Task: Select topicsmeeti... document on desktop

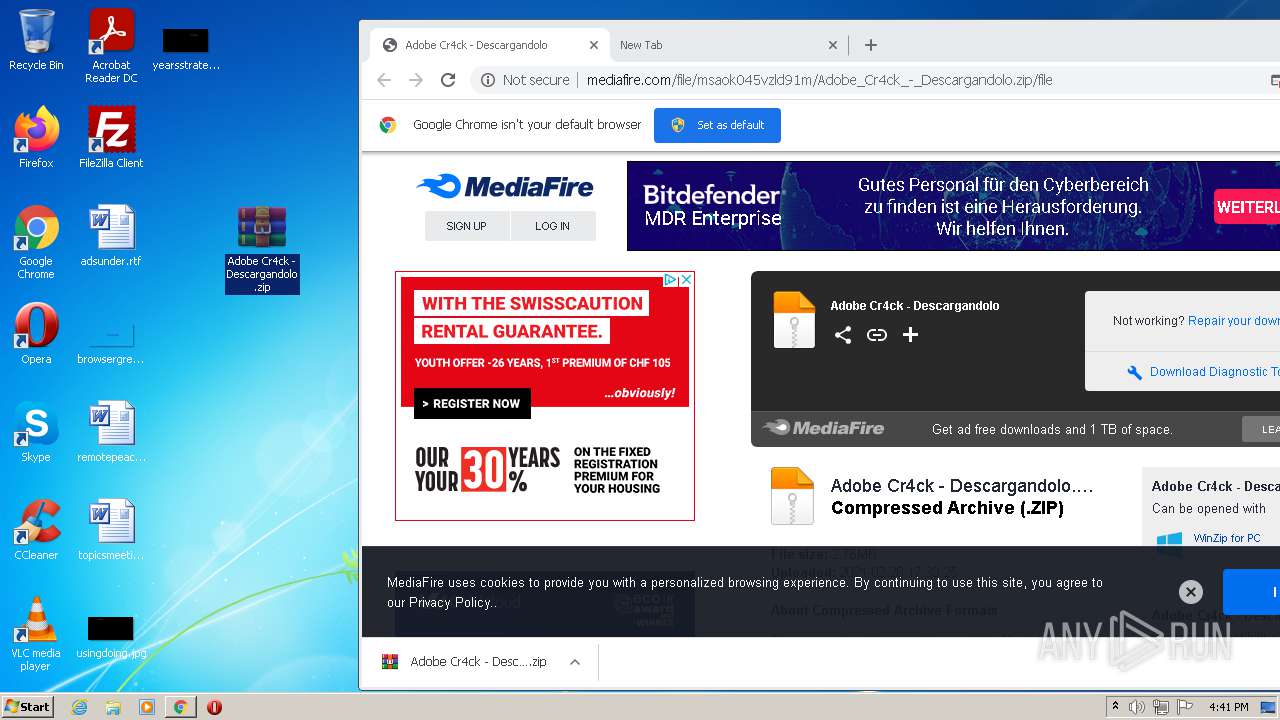Action: tap(111, 530)
